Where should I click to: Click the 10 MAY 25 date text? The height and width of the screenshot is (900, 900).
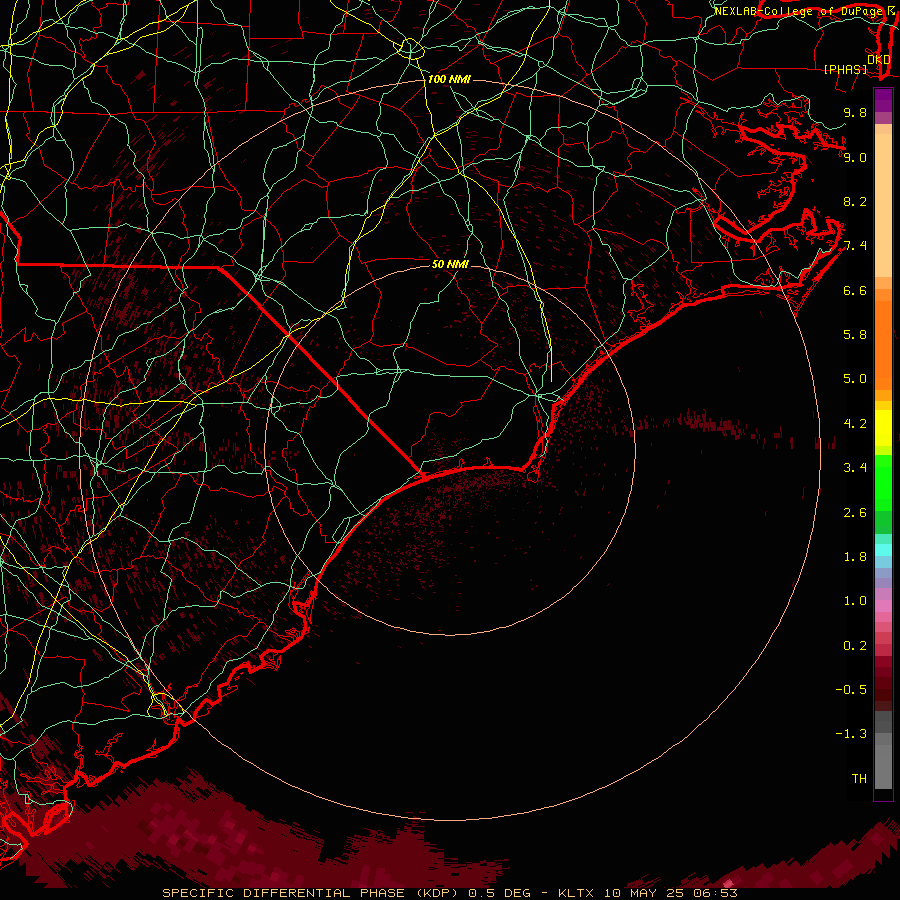pyautogui.click(x=643, y=893)
